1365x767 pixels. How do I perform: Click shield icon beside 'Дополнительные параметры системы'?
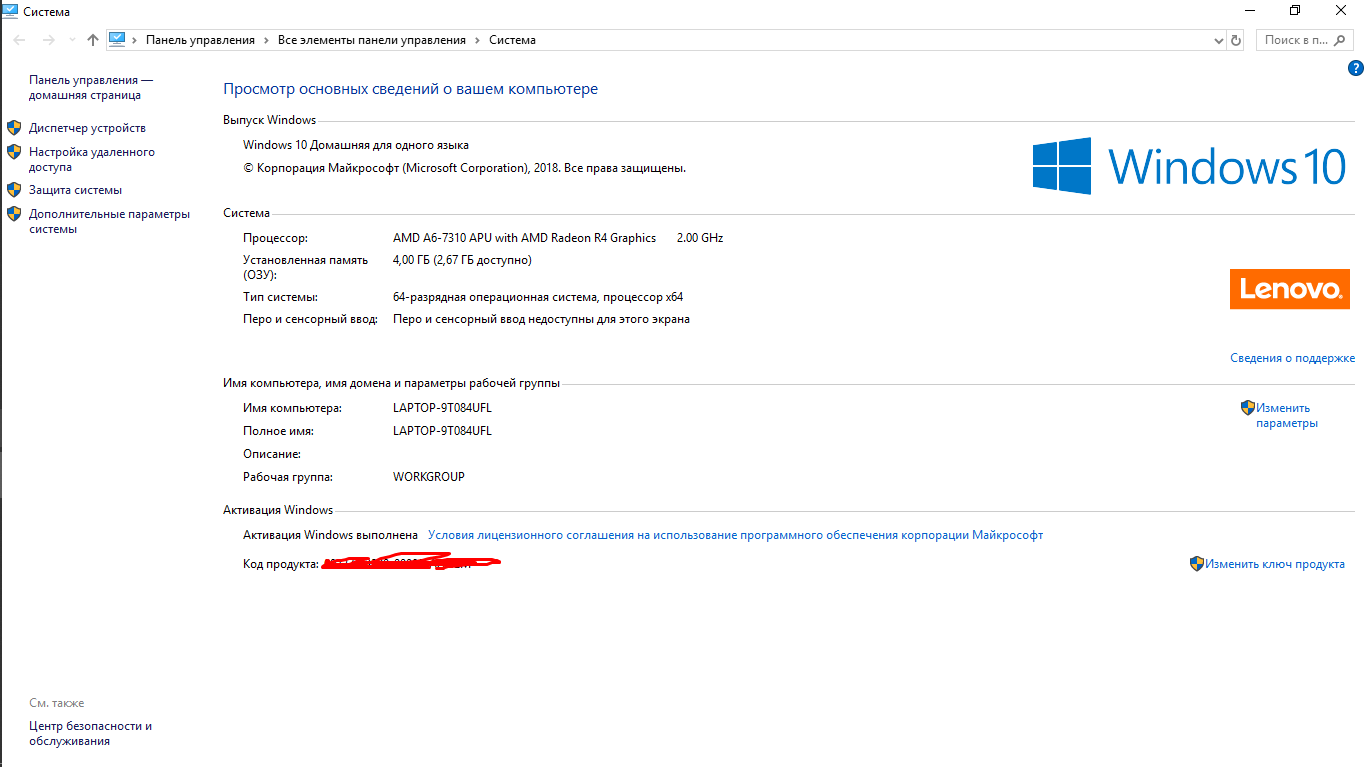pyautogui.click(x=14, y=213)
